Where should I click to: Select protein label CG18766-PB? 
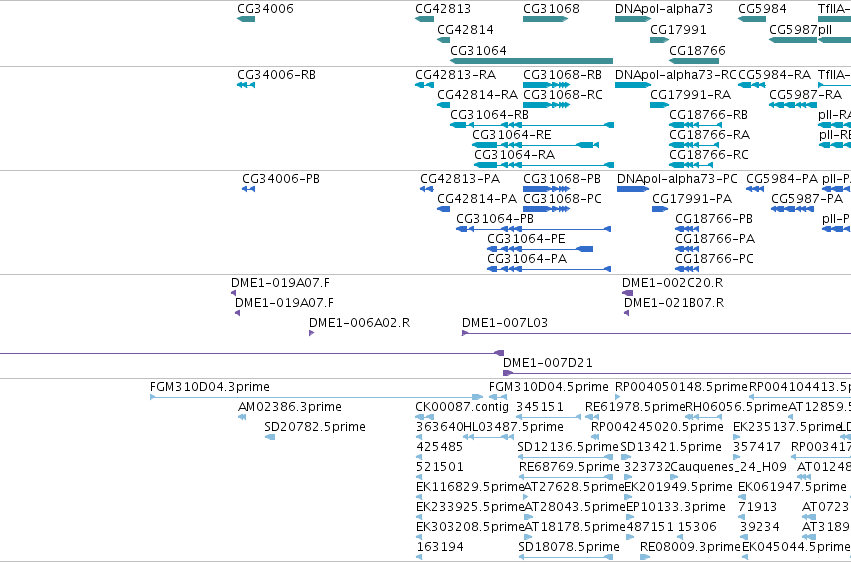[x=714, y=219]
